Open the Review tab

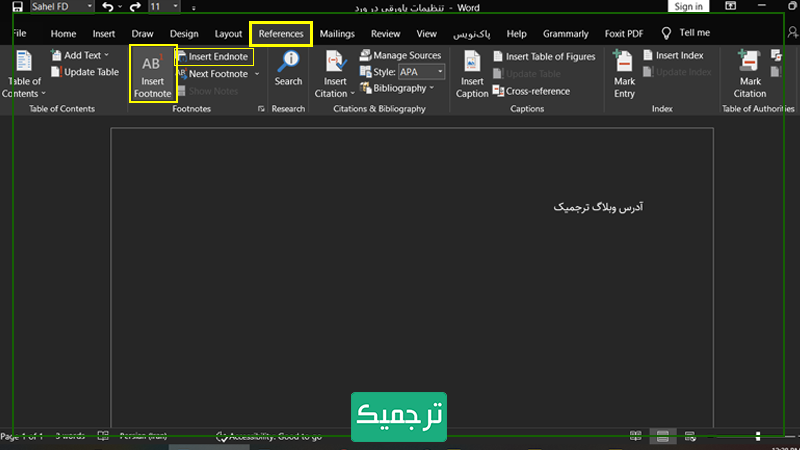(385, 34)
